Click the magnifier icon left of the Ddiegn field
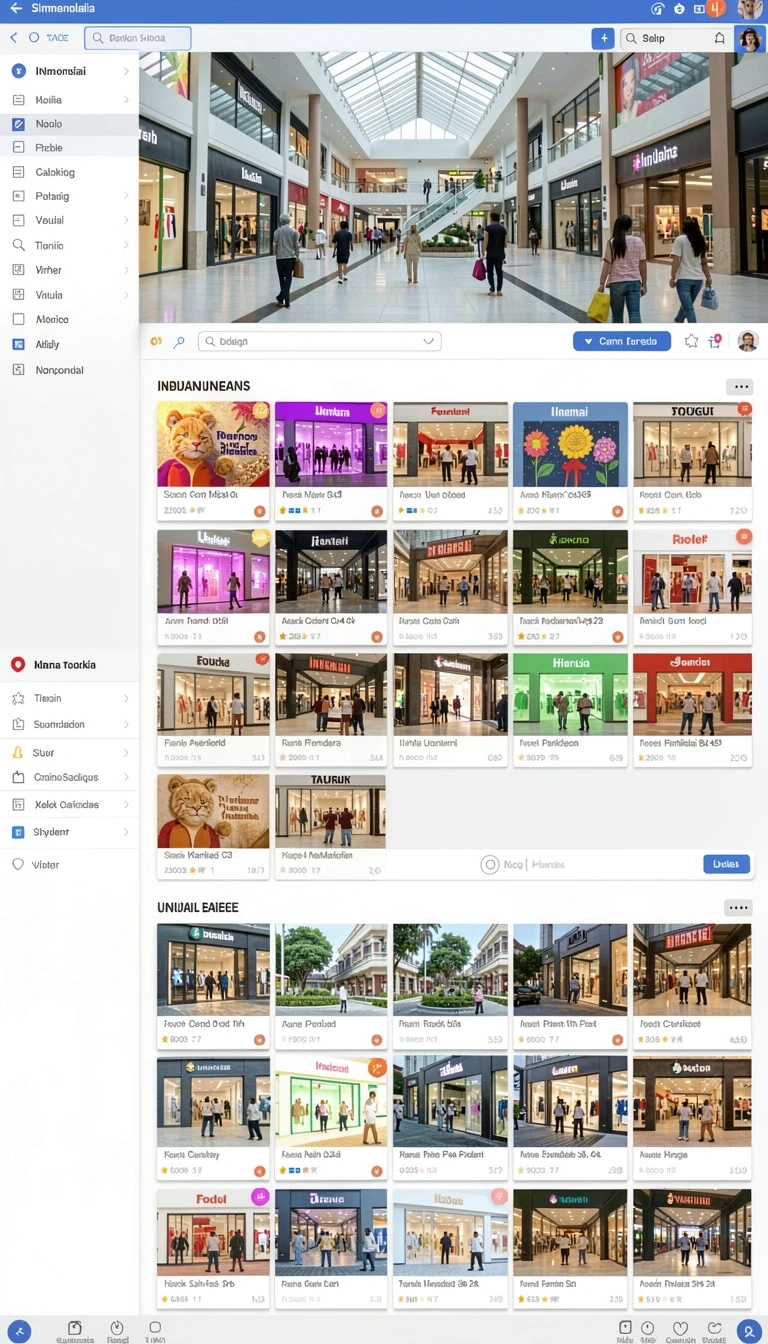This screenshot has width=768, height=1344. point(179,342)
